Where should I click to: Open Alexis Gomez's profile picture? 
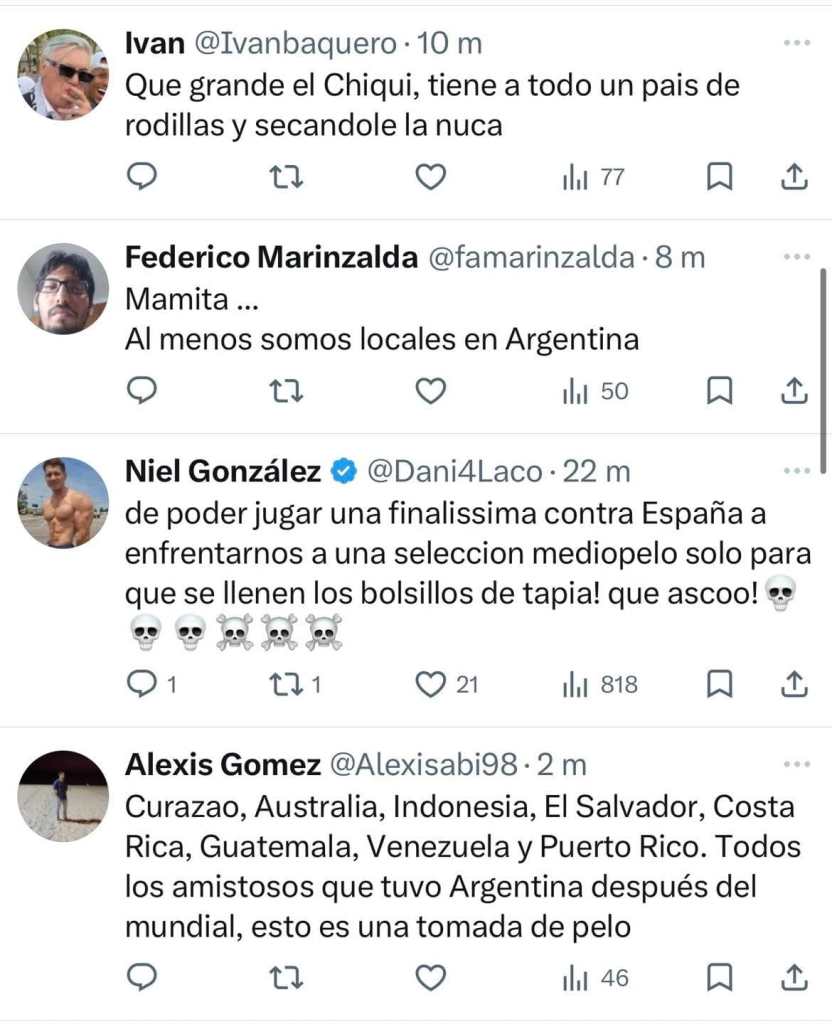point(63,797)
